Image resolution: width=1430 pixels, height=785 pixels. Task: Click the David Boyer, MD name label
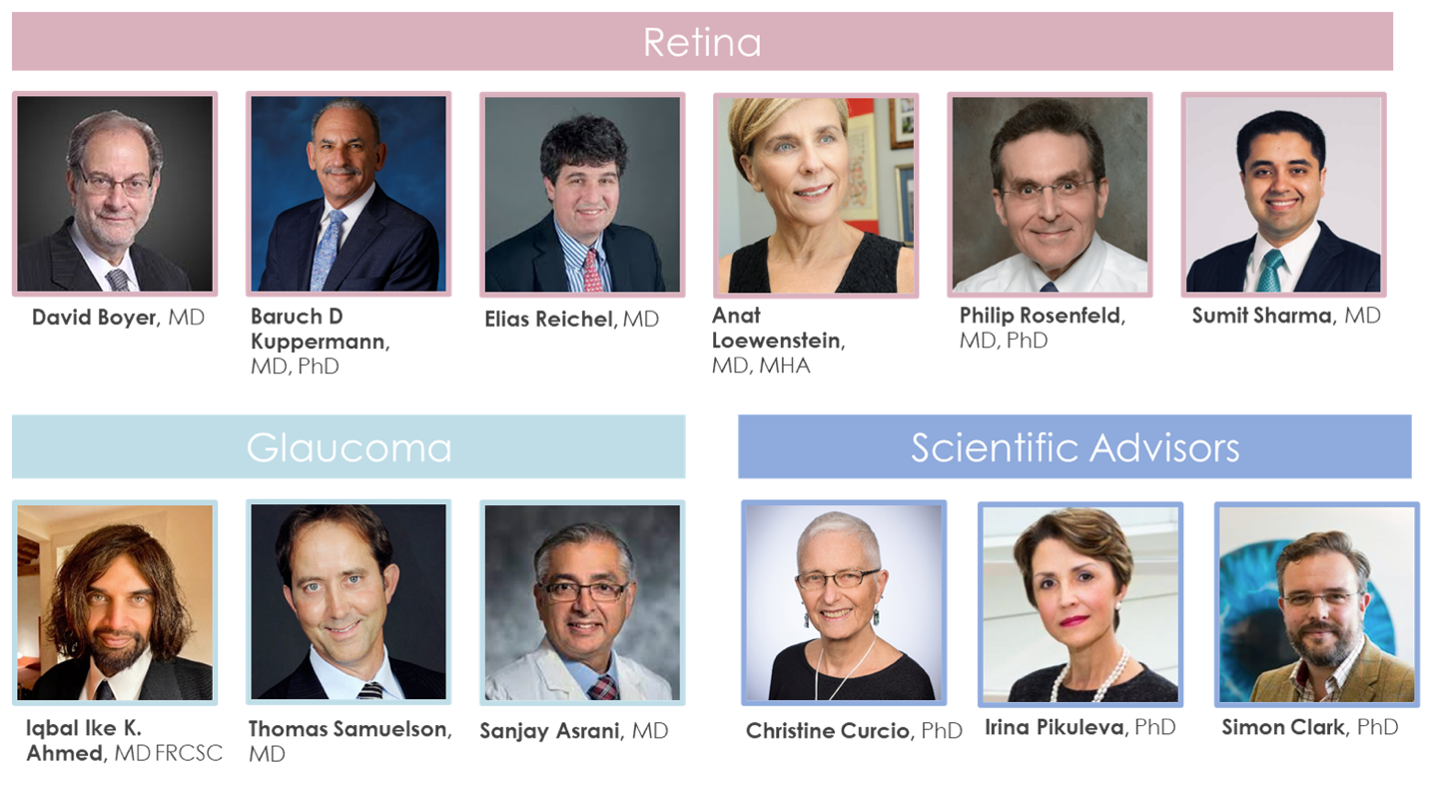118,318
